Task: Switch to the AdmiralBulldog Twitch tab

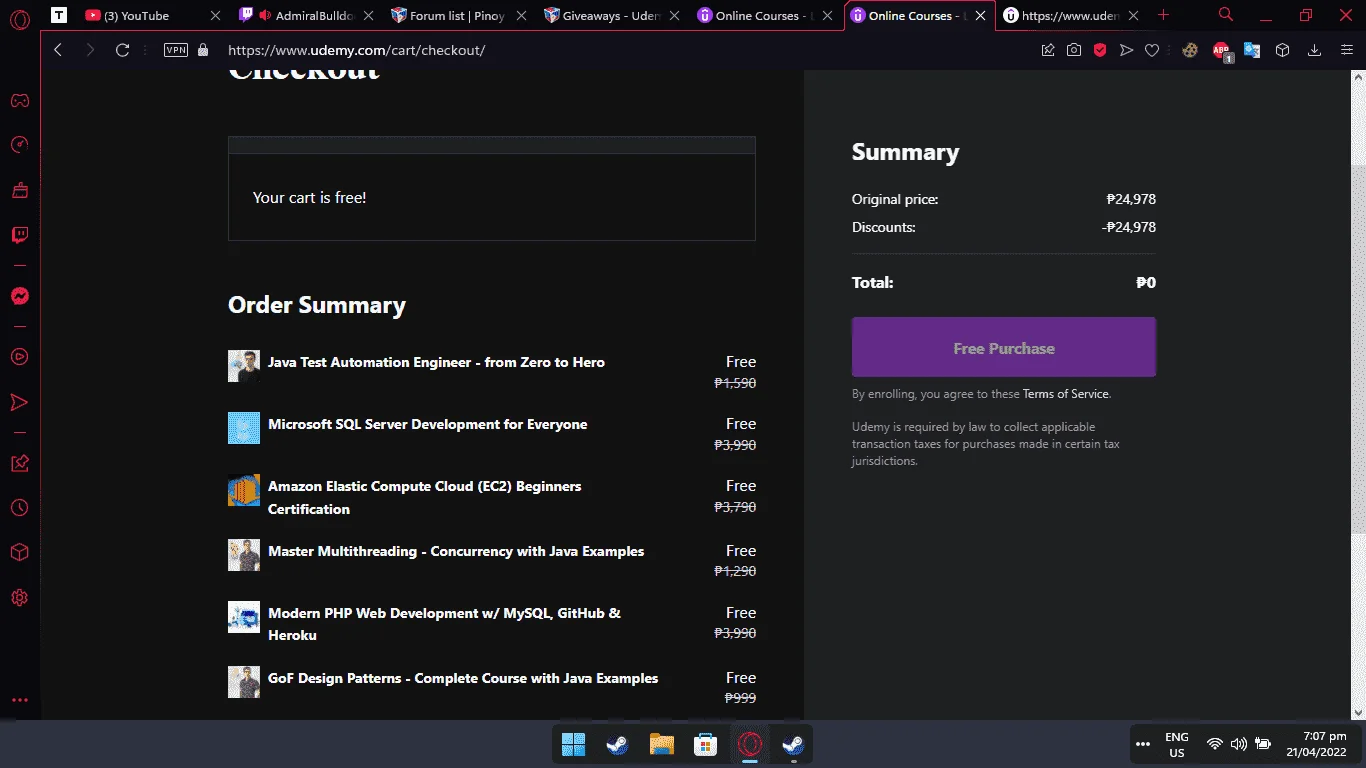Action: (x=305, y=16)
